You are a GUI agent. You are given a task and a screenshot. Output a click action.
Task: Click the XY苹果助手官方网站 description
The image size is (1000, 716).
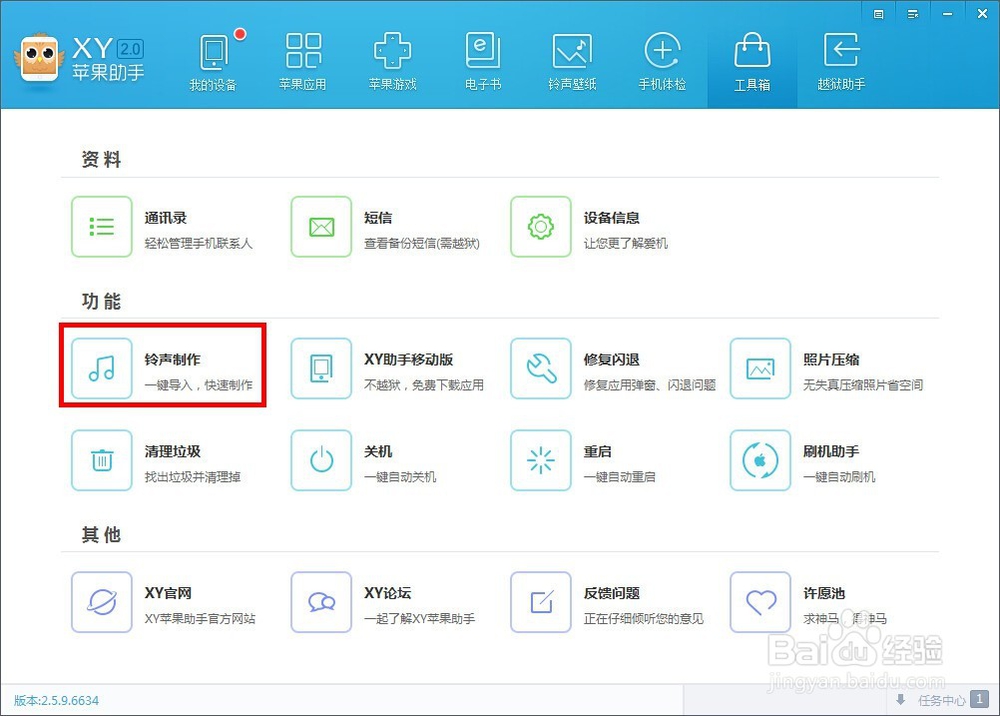200,618
